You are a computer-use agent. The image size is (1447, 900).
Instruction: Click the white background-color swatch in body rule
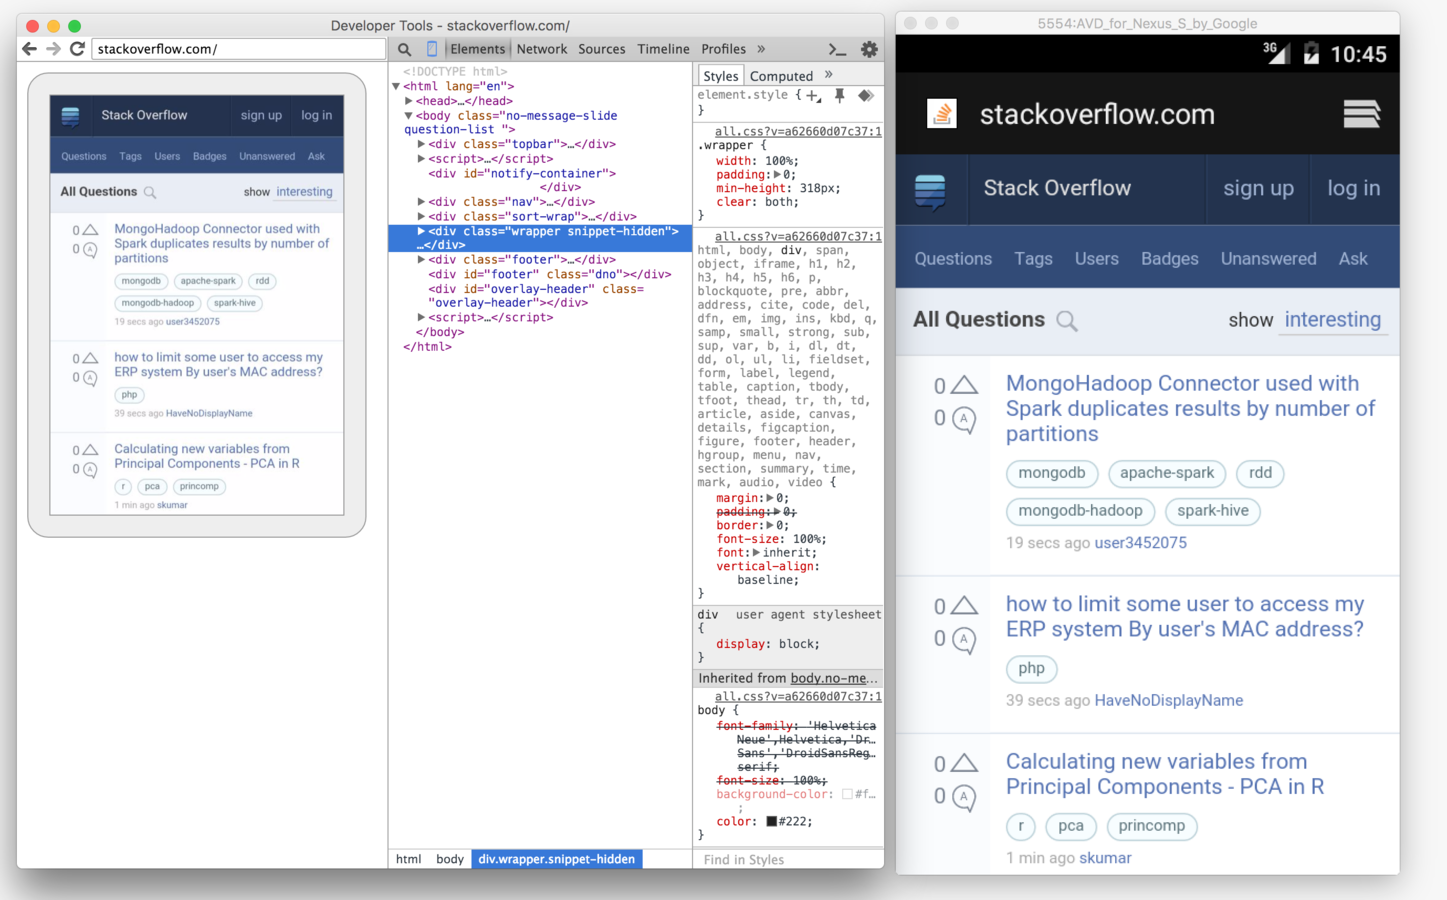click(847, 795)
